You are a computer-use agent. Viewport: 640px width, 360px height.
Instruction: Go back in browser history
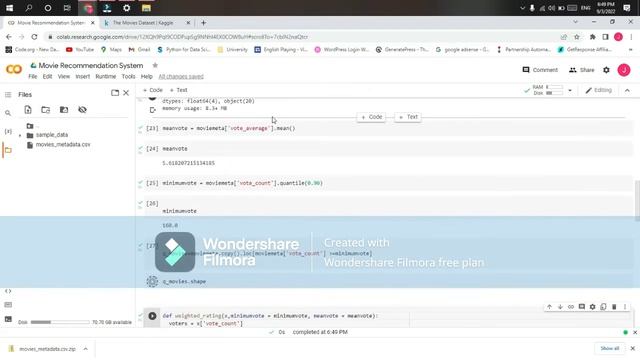point(9,37)
